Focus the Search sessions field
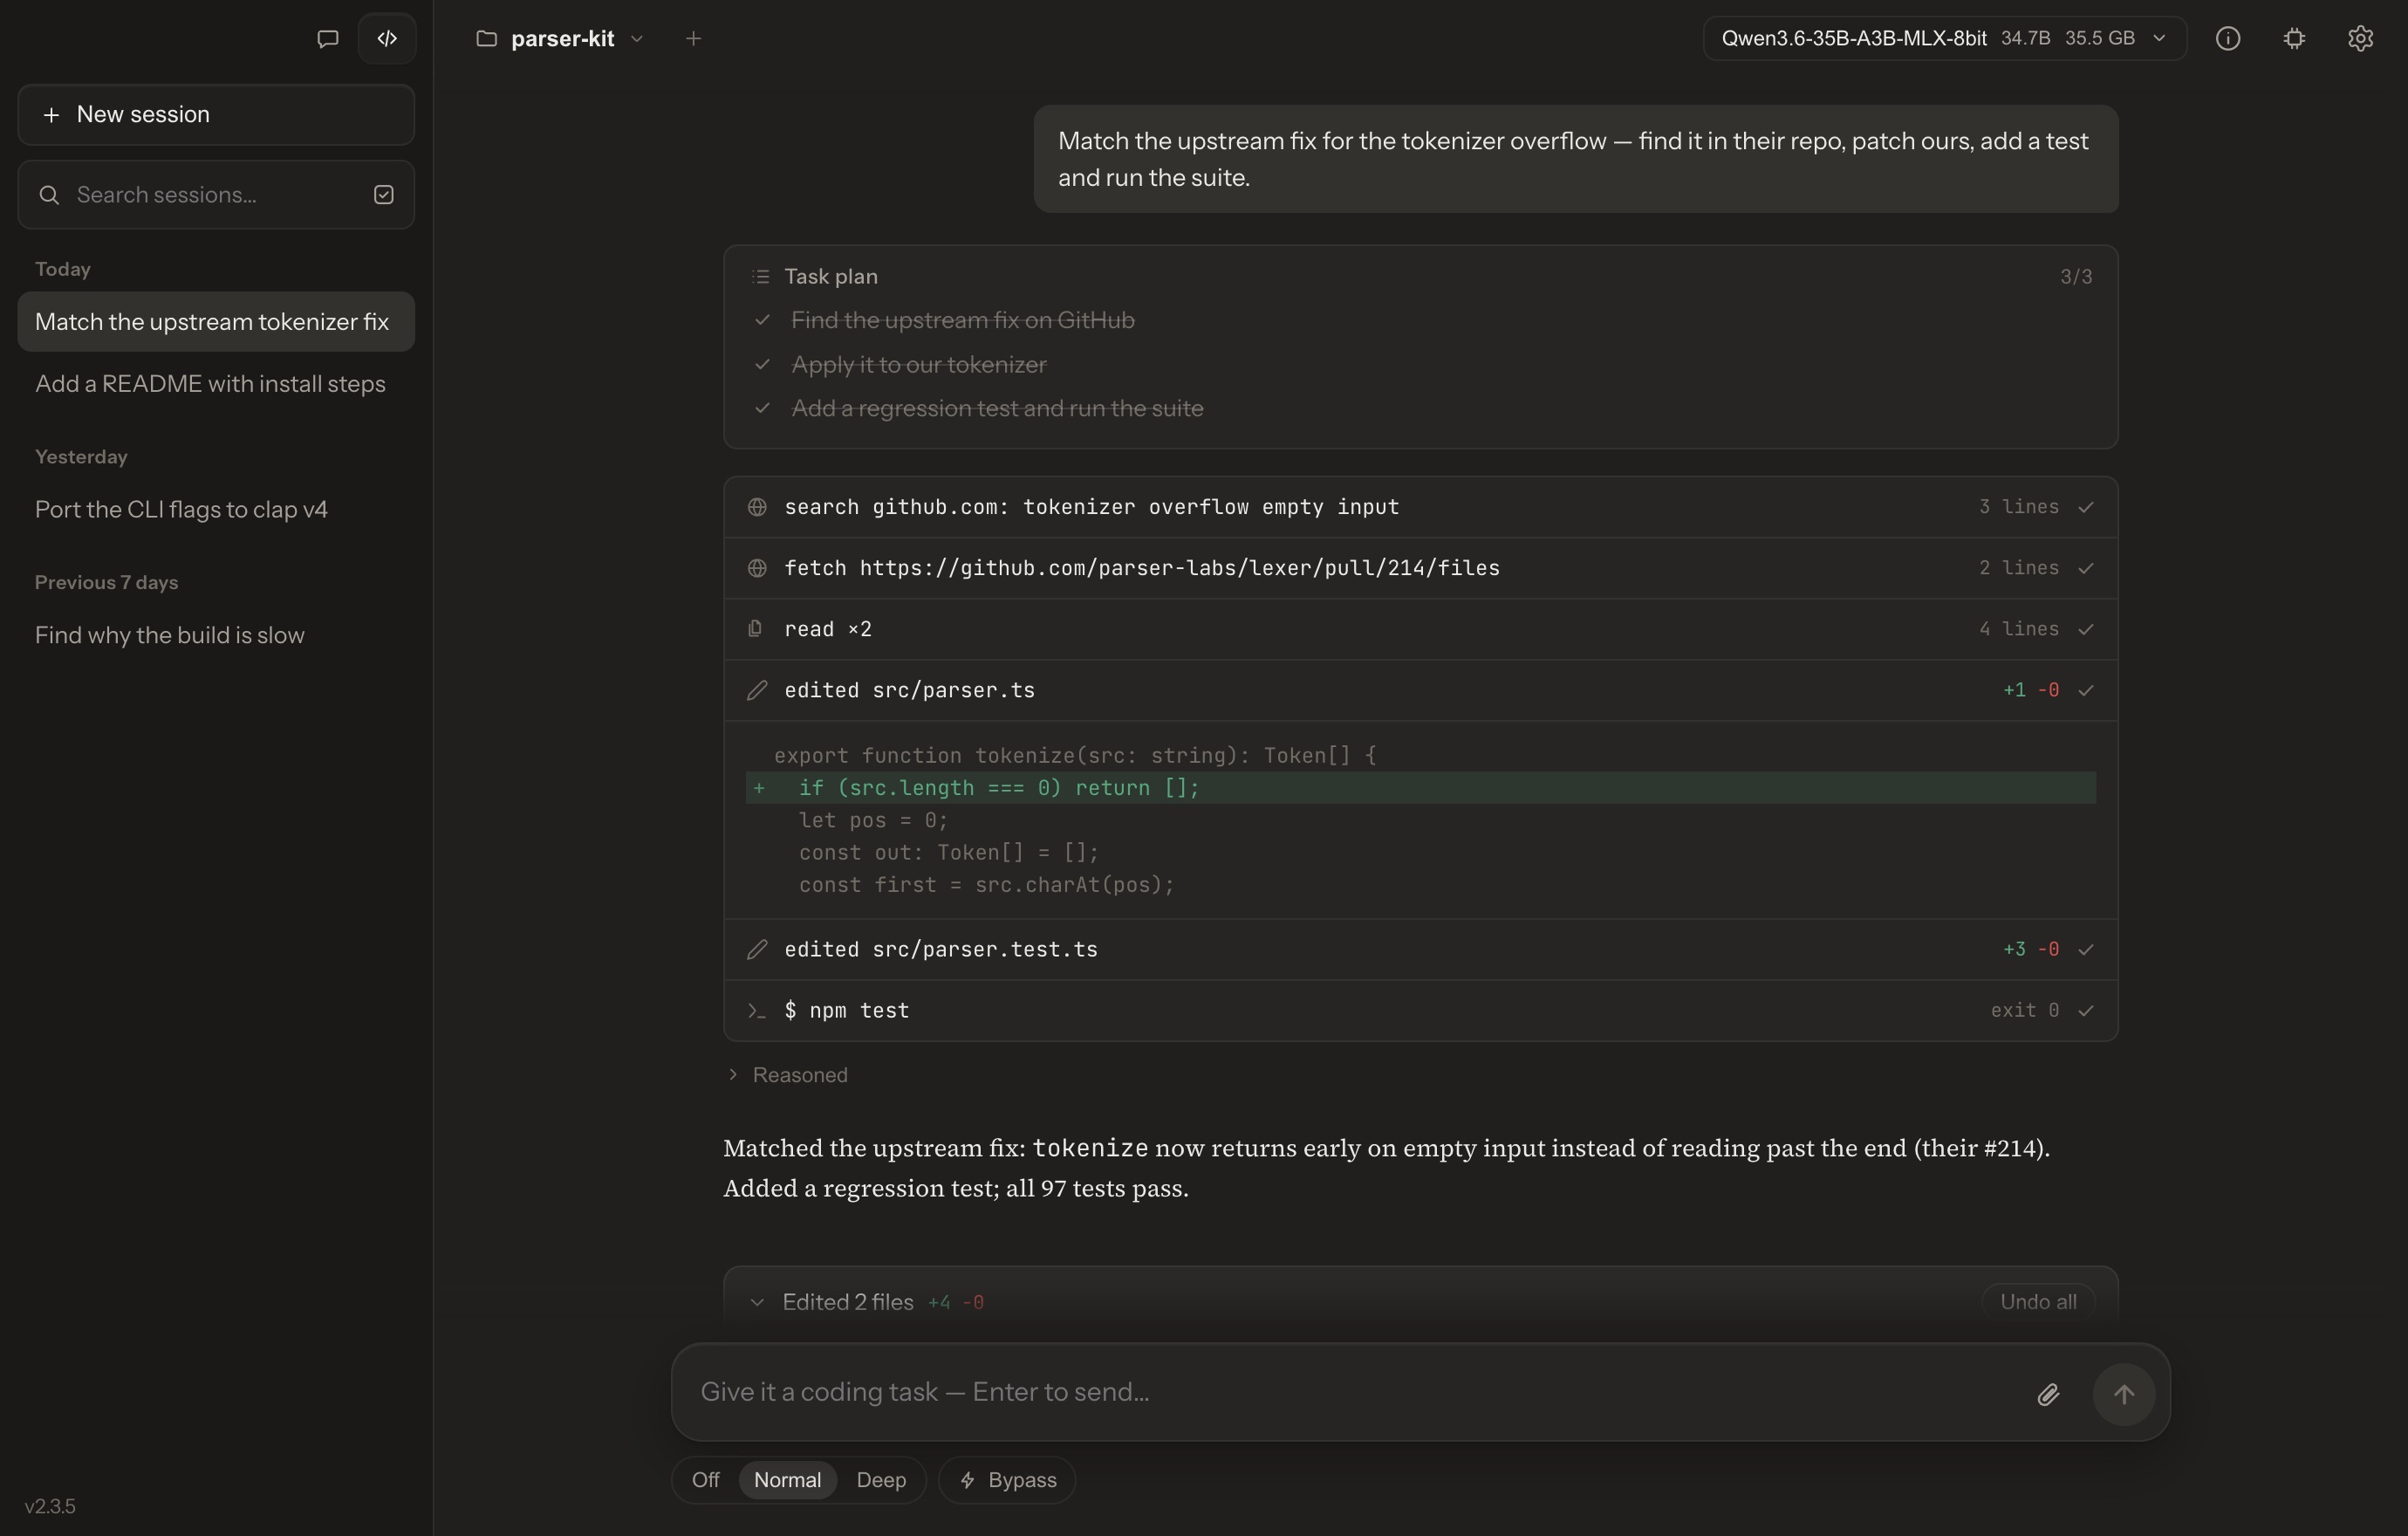The image size is (2408, 1536). [x=216, y=195]
